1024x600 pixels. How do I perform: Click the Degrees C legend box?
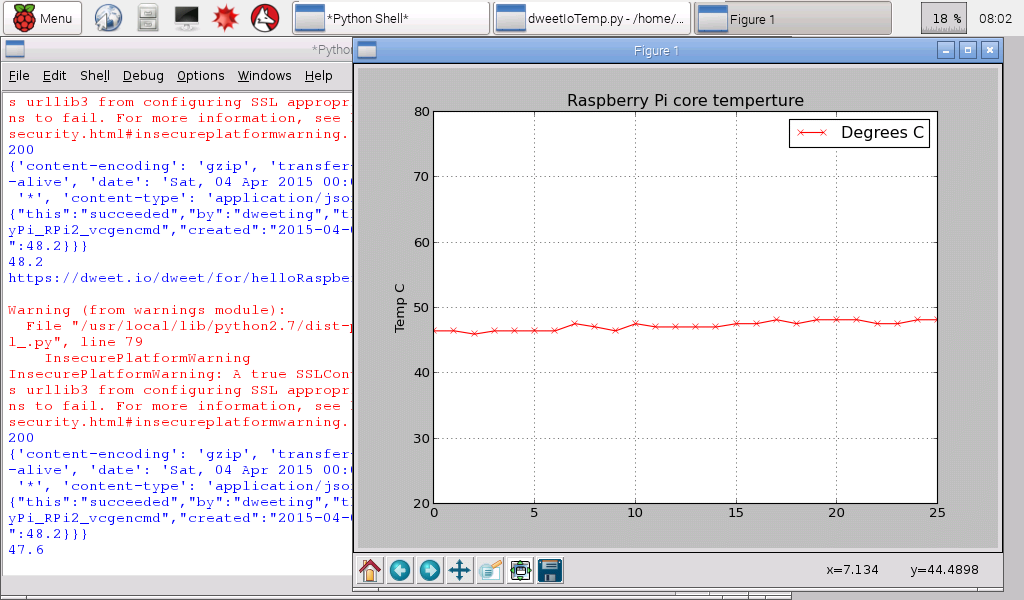859,133
